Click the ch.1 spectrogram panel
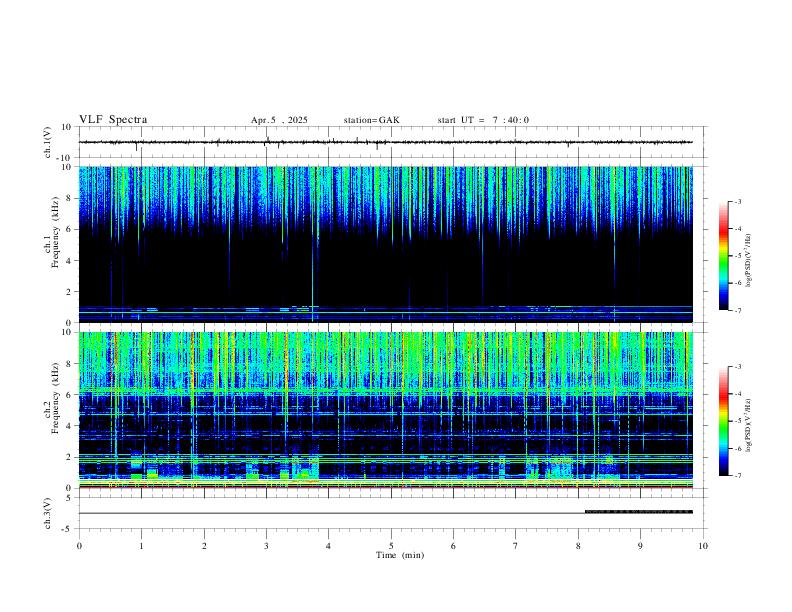This screenshot has width=792, height=612. coord(385,244)
